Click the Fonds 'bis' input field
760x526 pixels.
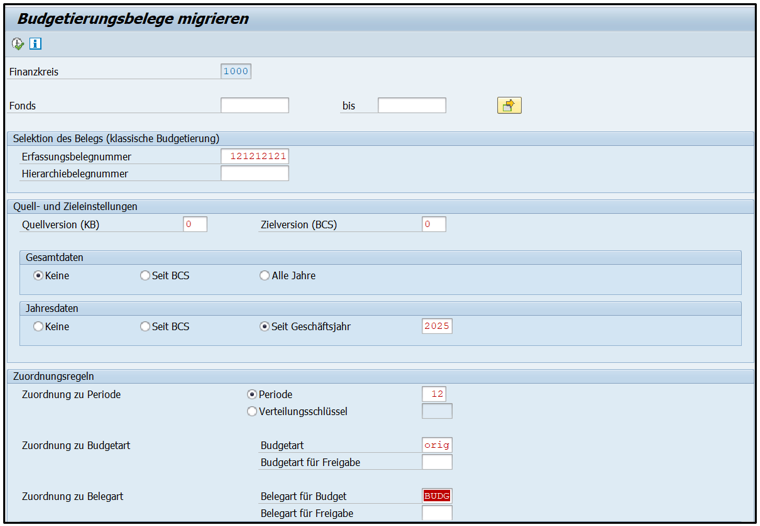pos(411,105)
